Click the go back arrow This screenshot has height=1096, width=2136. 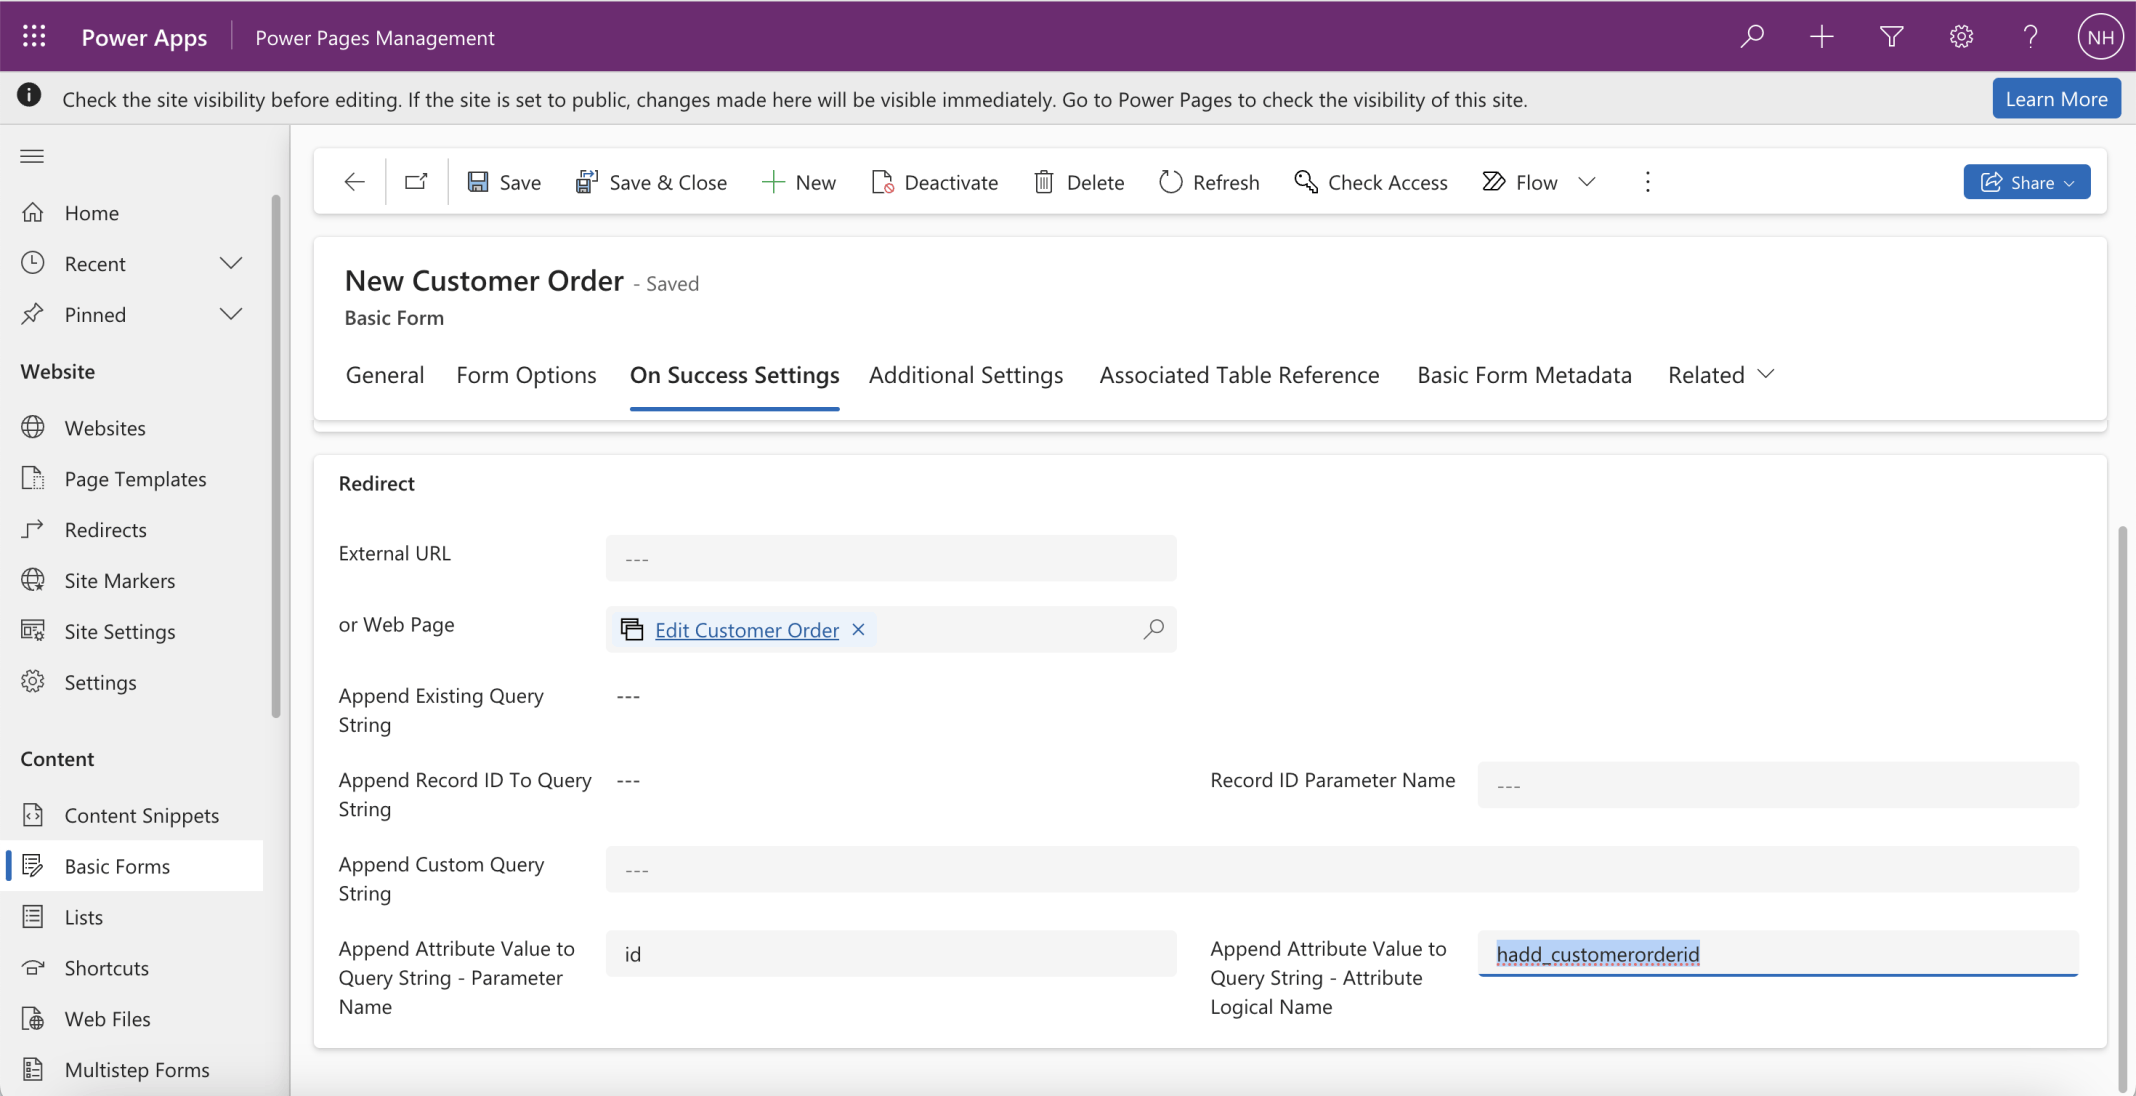(354, 182)
